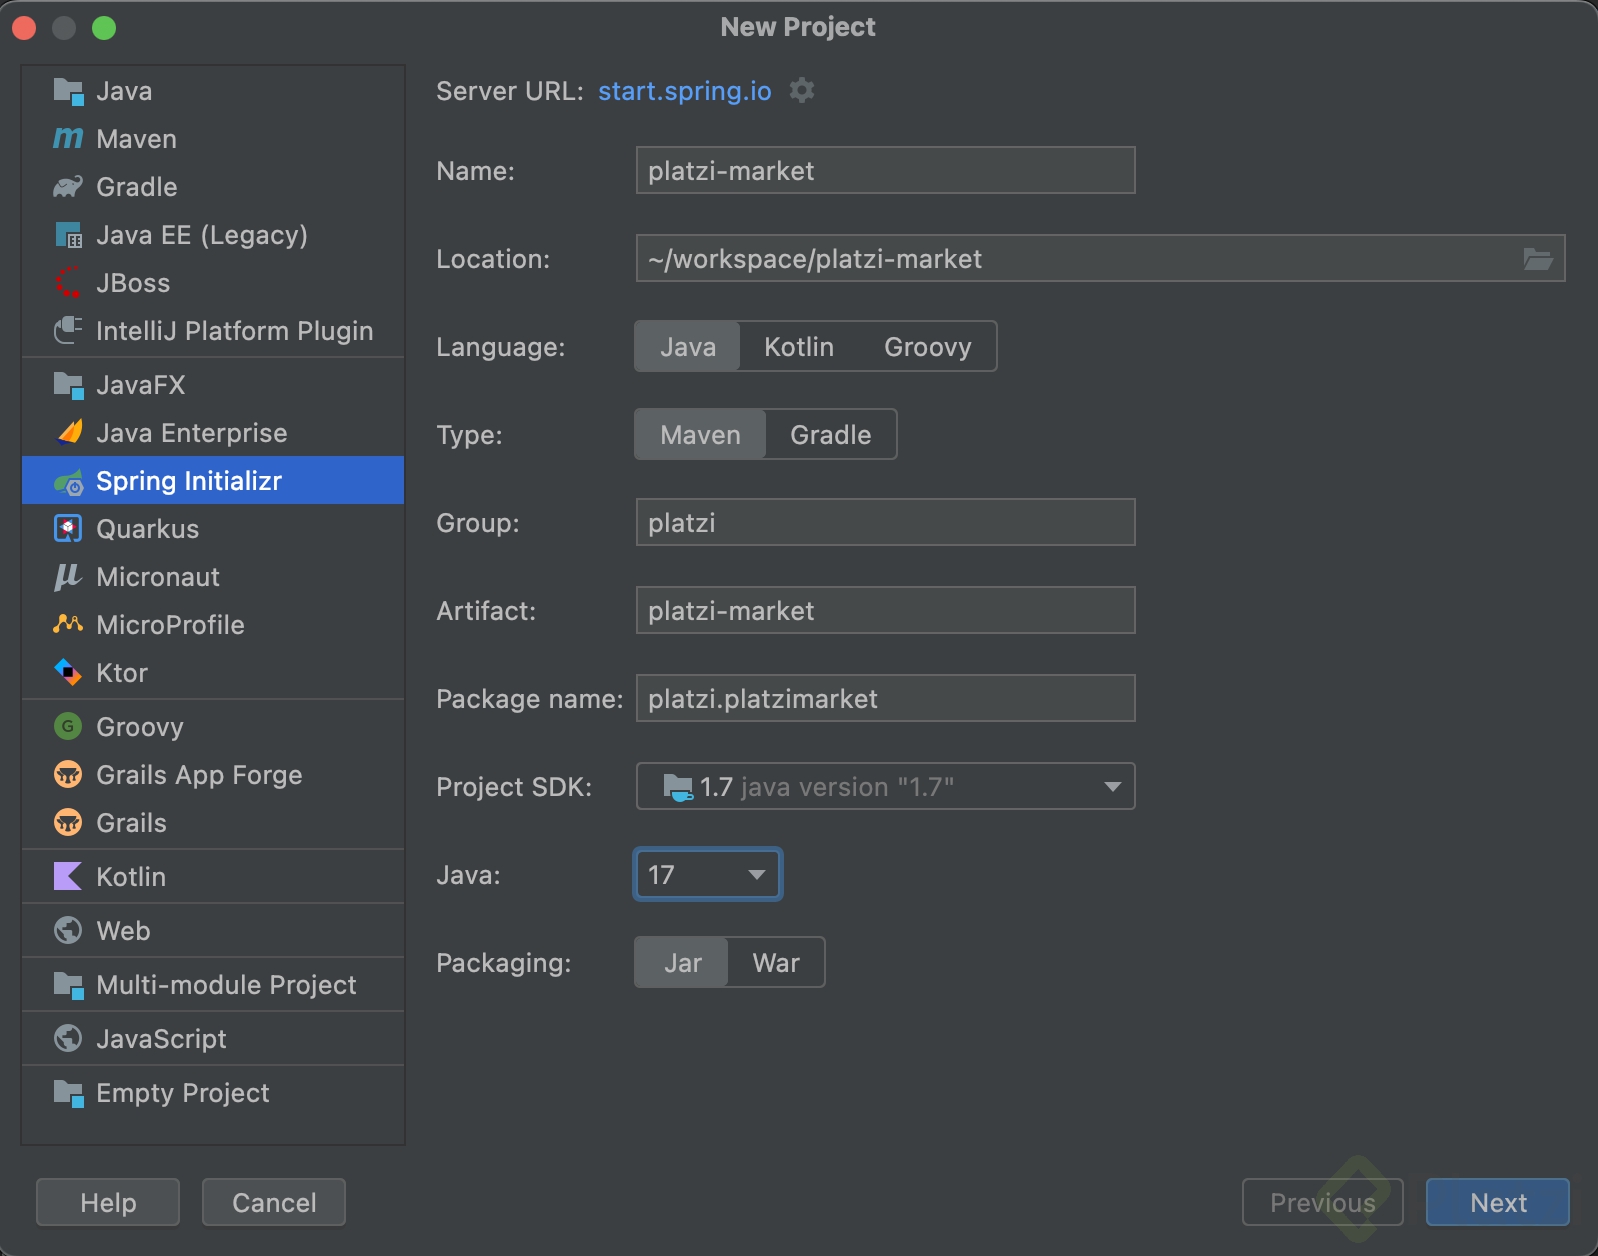
Task: Select Maven in the project list
Action: (213, 138)
